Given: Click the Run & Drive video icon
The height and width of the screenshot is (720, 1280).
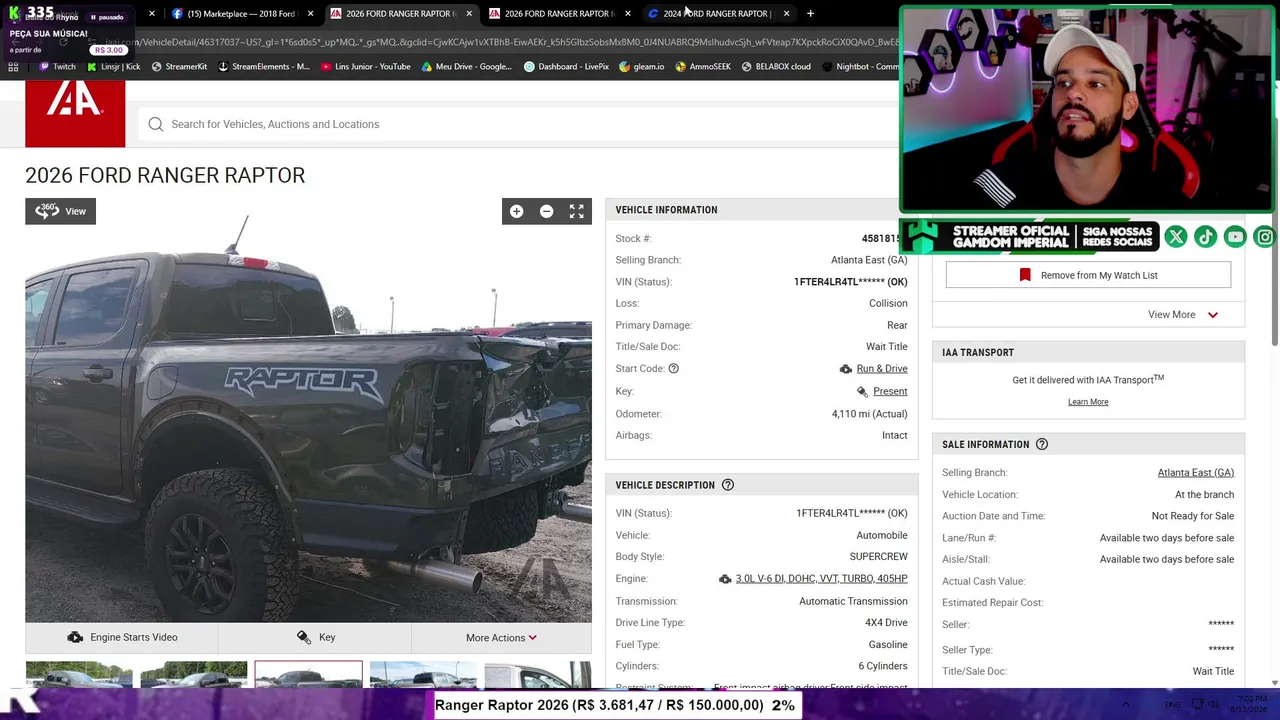Looking at the screenshot, I should (846, 369).
